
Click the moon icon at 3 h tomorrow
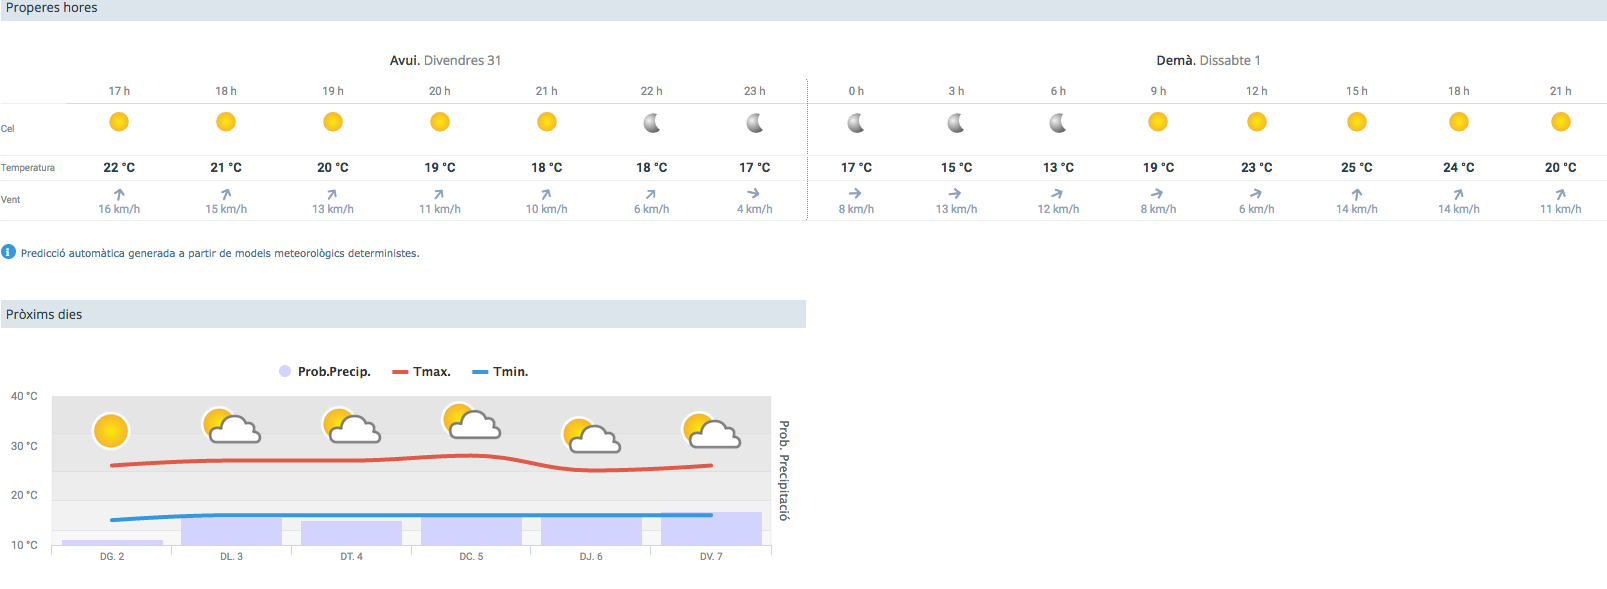pyautogui.click(x=956, y=123)
